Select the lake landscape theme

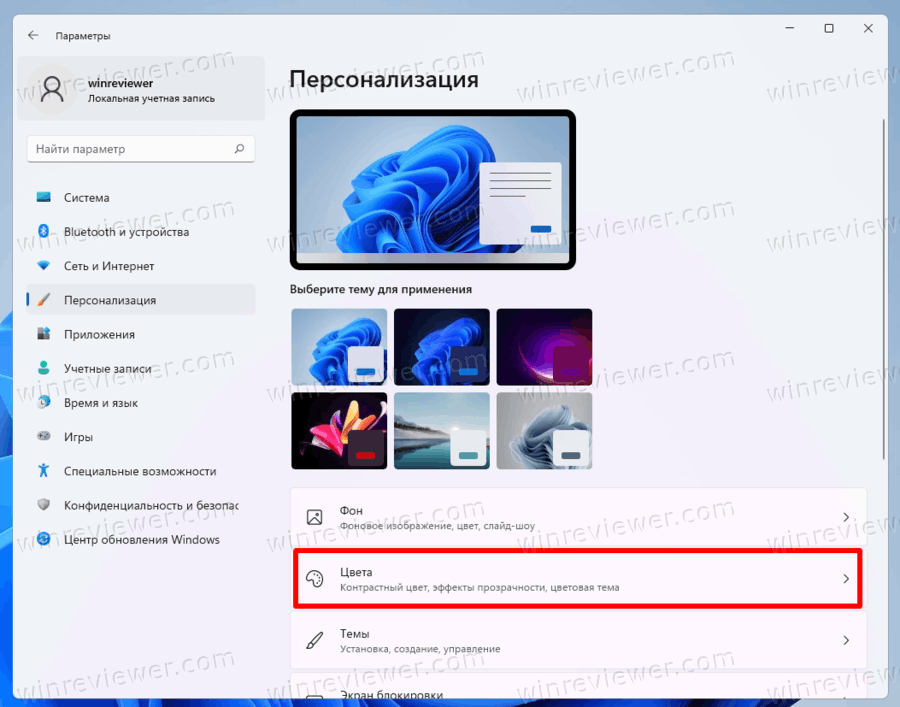(441, 431)
